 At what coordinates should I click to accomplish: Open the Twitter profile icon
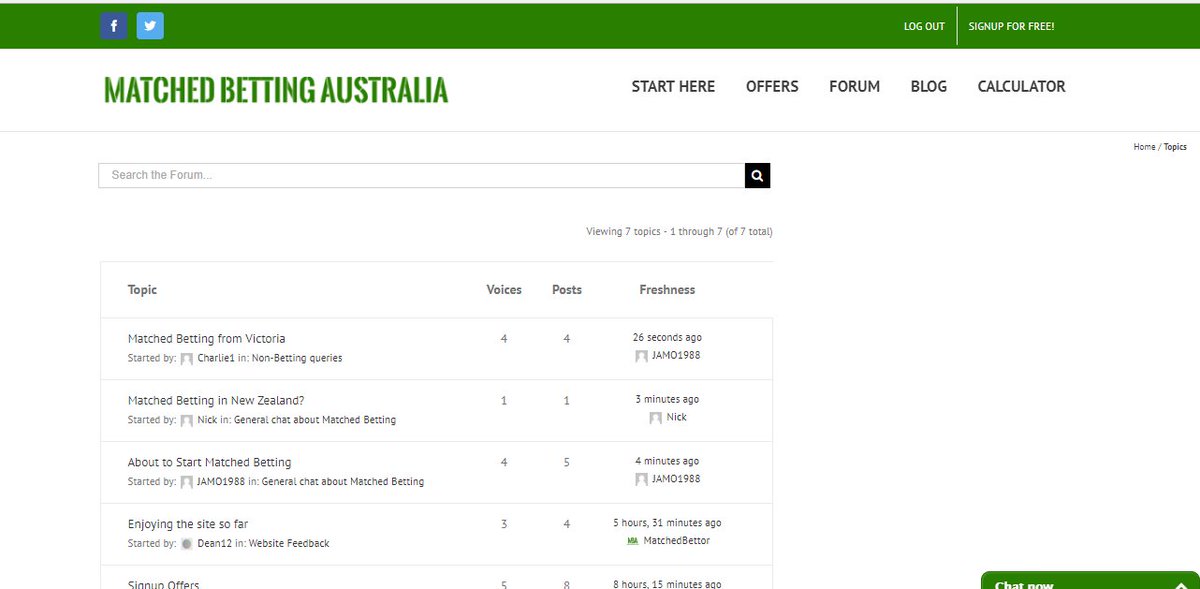[x=150, y=26]
